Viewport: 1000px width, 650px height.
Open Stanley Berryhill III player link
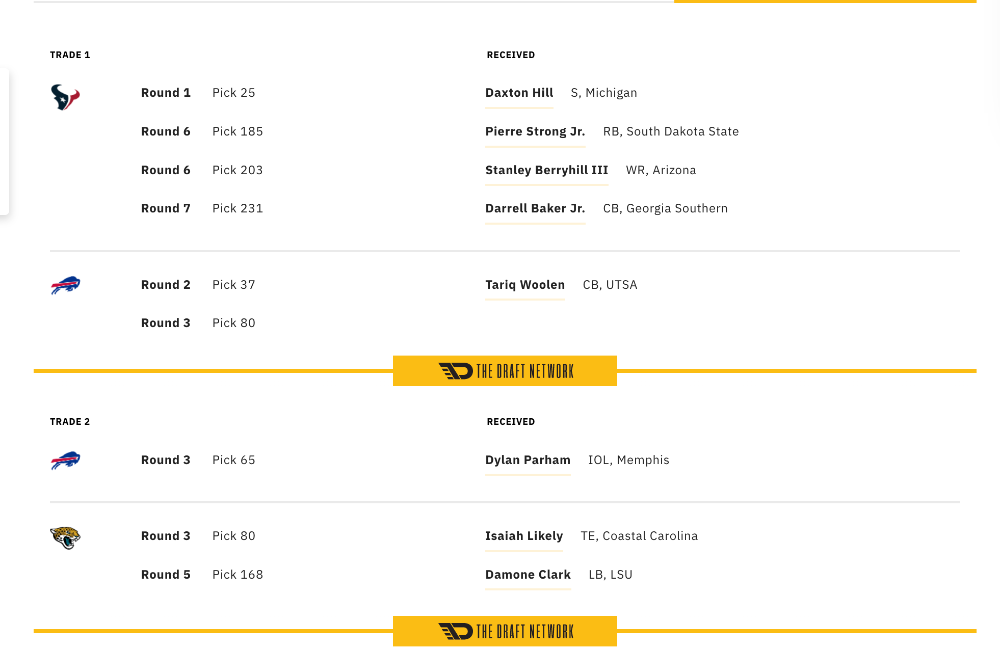[x=547, y=170]
